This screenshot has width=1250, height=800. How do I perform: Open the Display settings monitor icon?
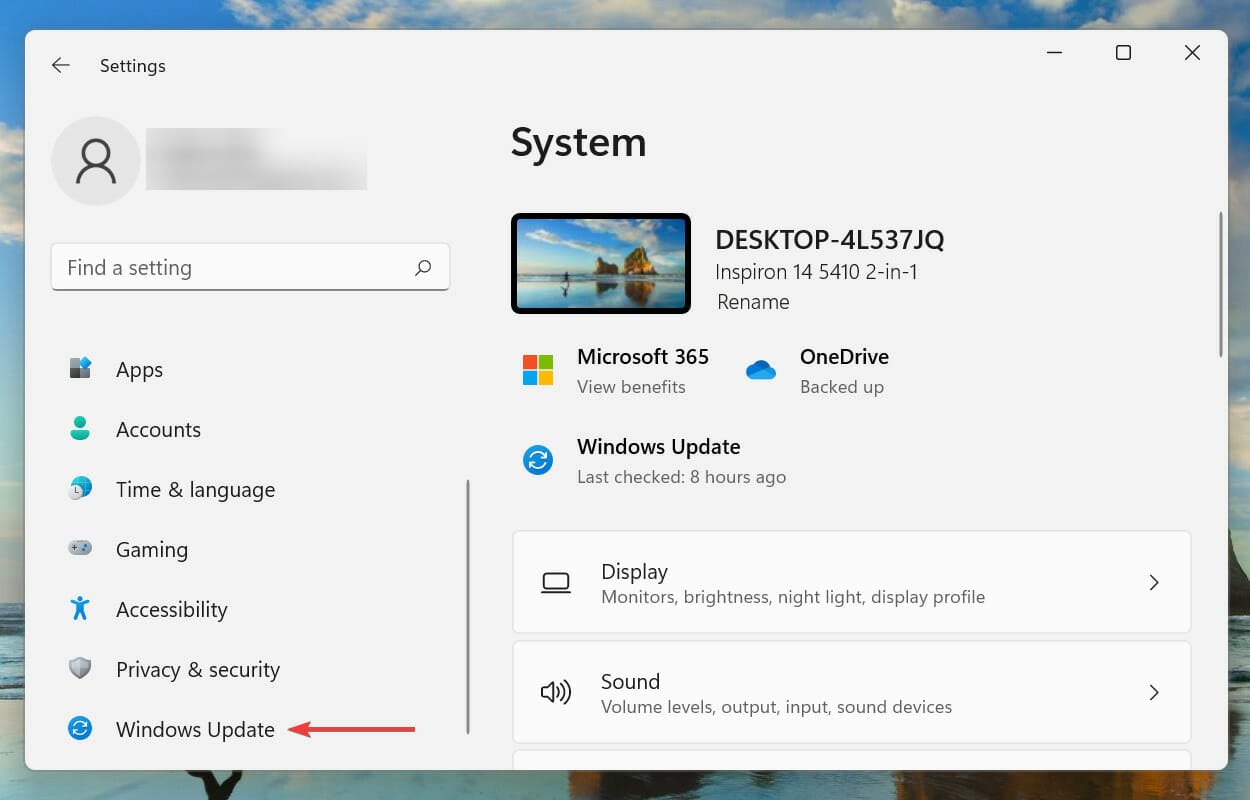click(556, 582)
